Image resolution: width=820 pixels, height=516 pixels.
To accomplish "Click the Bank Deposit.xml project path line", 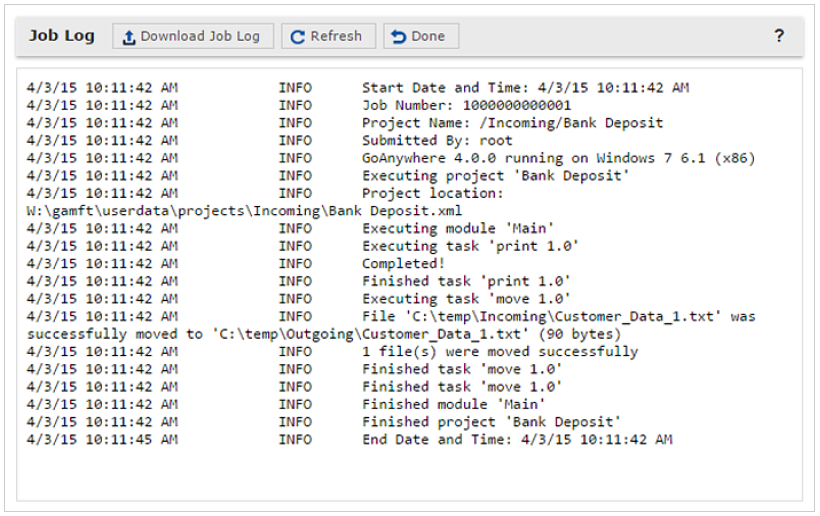I will pos(244,211).
